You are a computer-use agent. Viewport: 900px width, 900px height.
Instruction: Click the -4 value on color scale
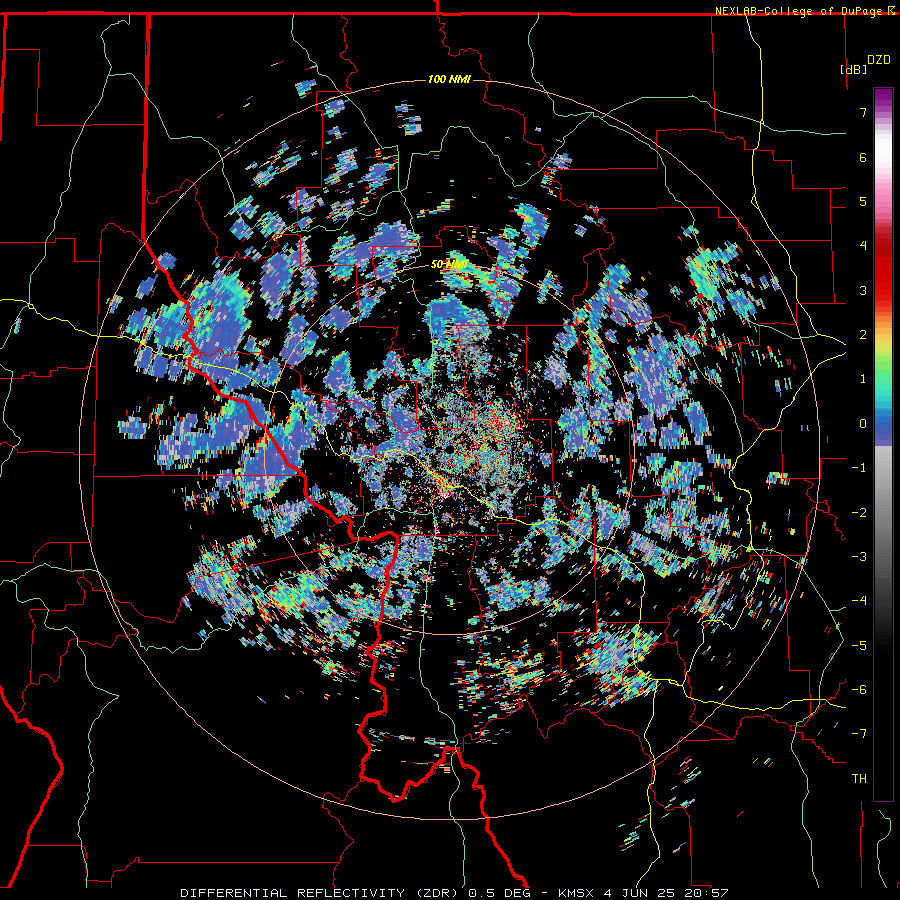pyautogui.click(x=859, y=601)
